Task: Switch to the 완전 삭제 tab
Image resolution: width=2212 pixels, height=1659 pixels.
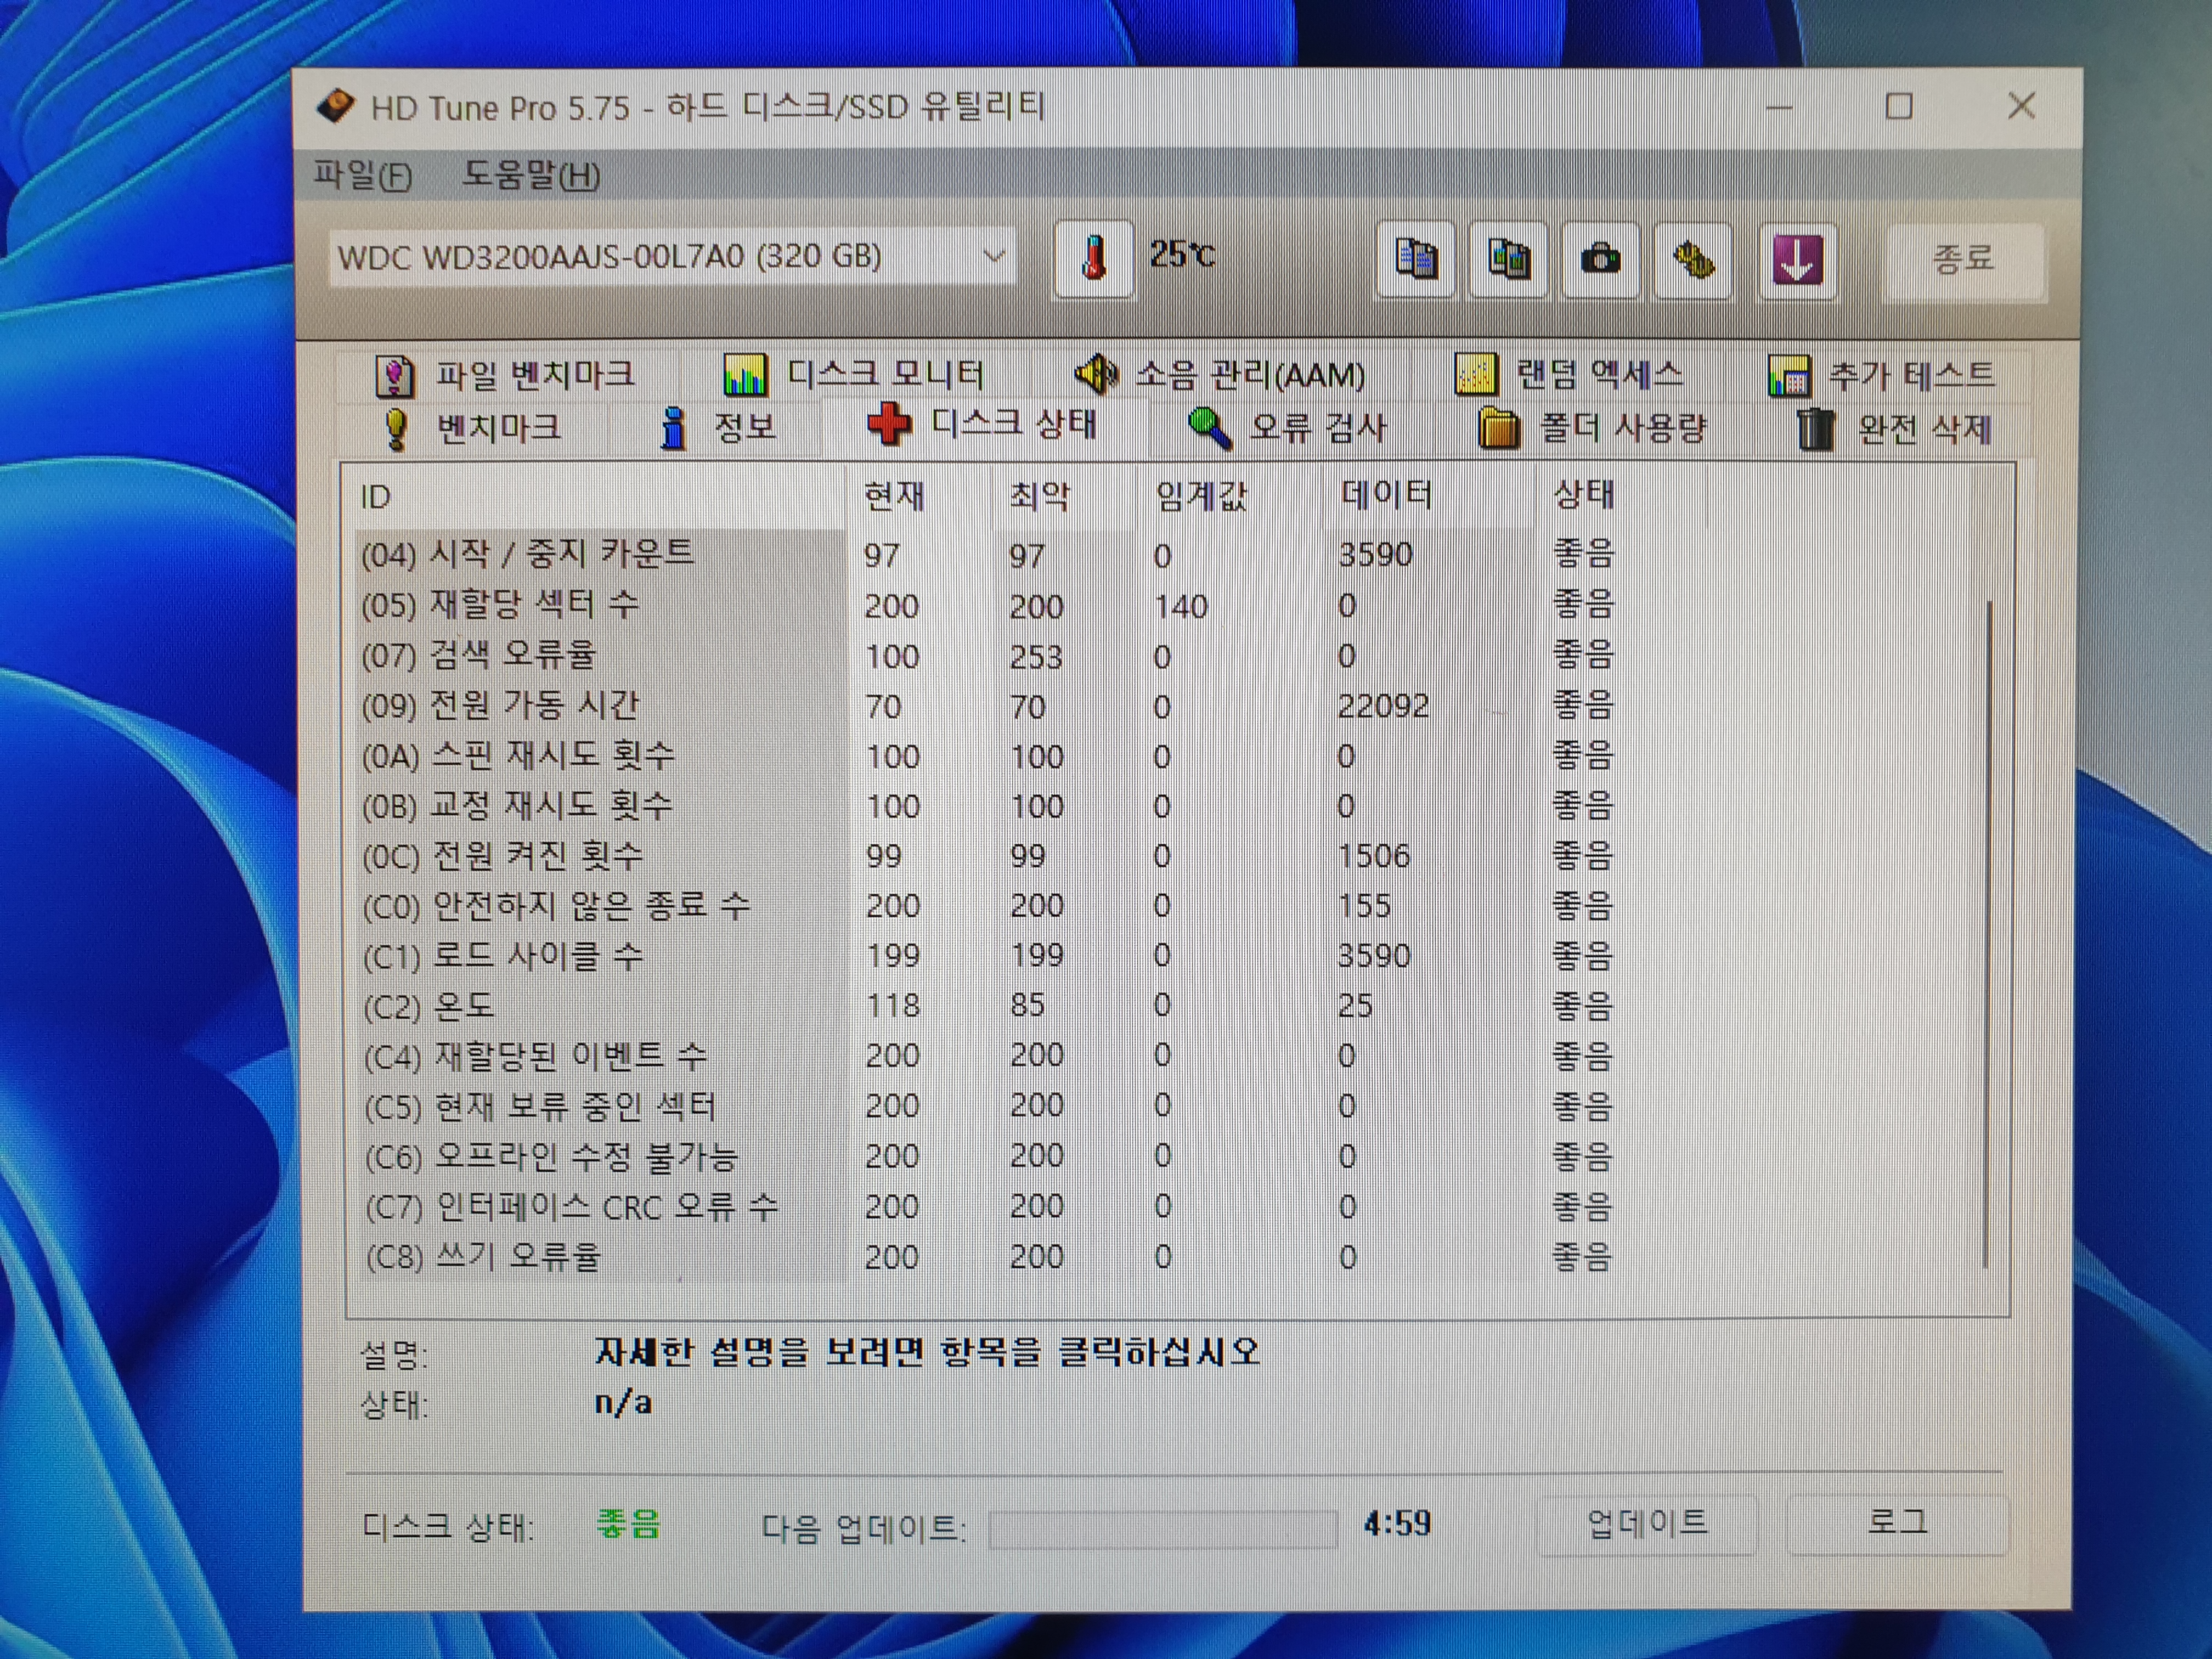Action: (x=1894, y=429)
